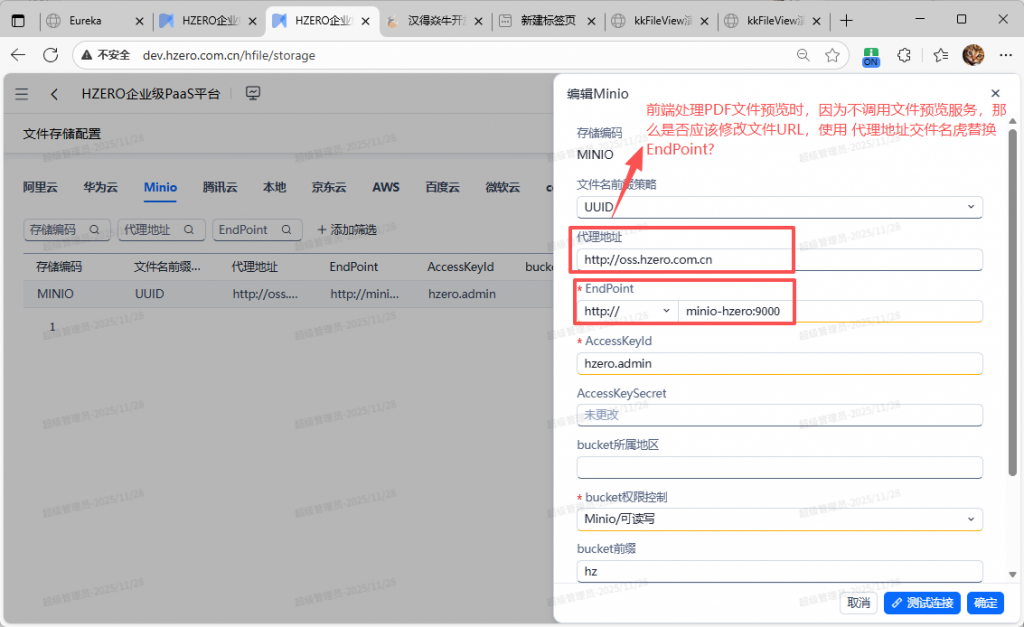
Task: Click 添加筛选 to add a filter
Action: click(x=346, y=230)
